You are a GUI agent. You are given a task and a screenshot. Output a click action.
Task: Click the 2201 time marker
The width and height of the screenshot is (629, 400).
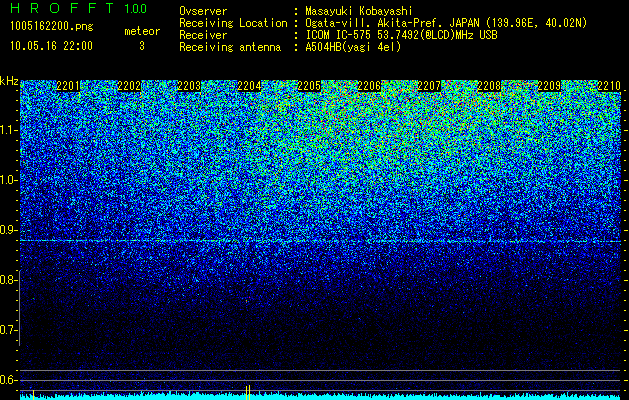click(68, 86)
